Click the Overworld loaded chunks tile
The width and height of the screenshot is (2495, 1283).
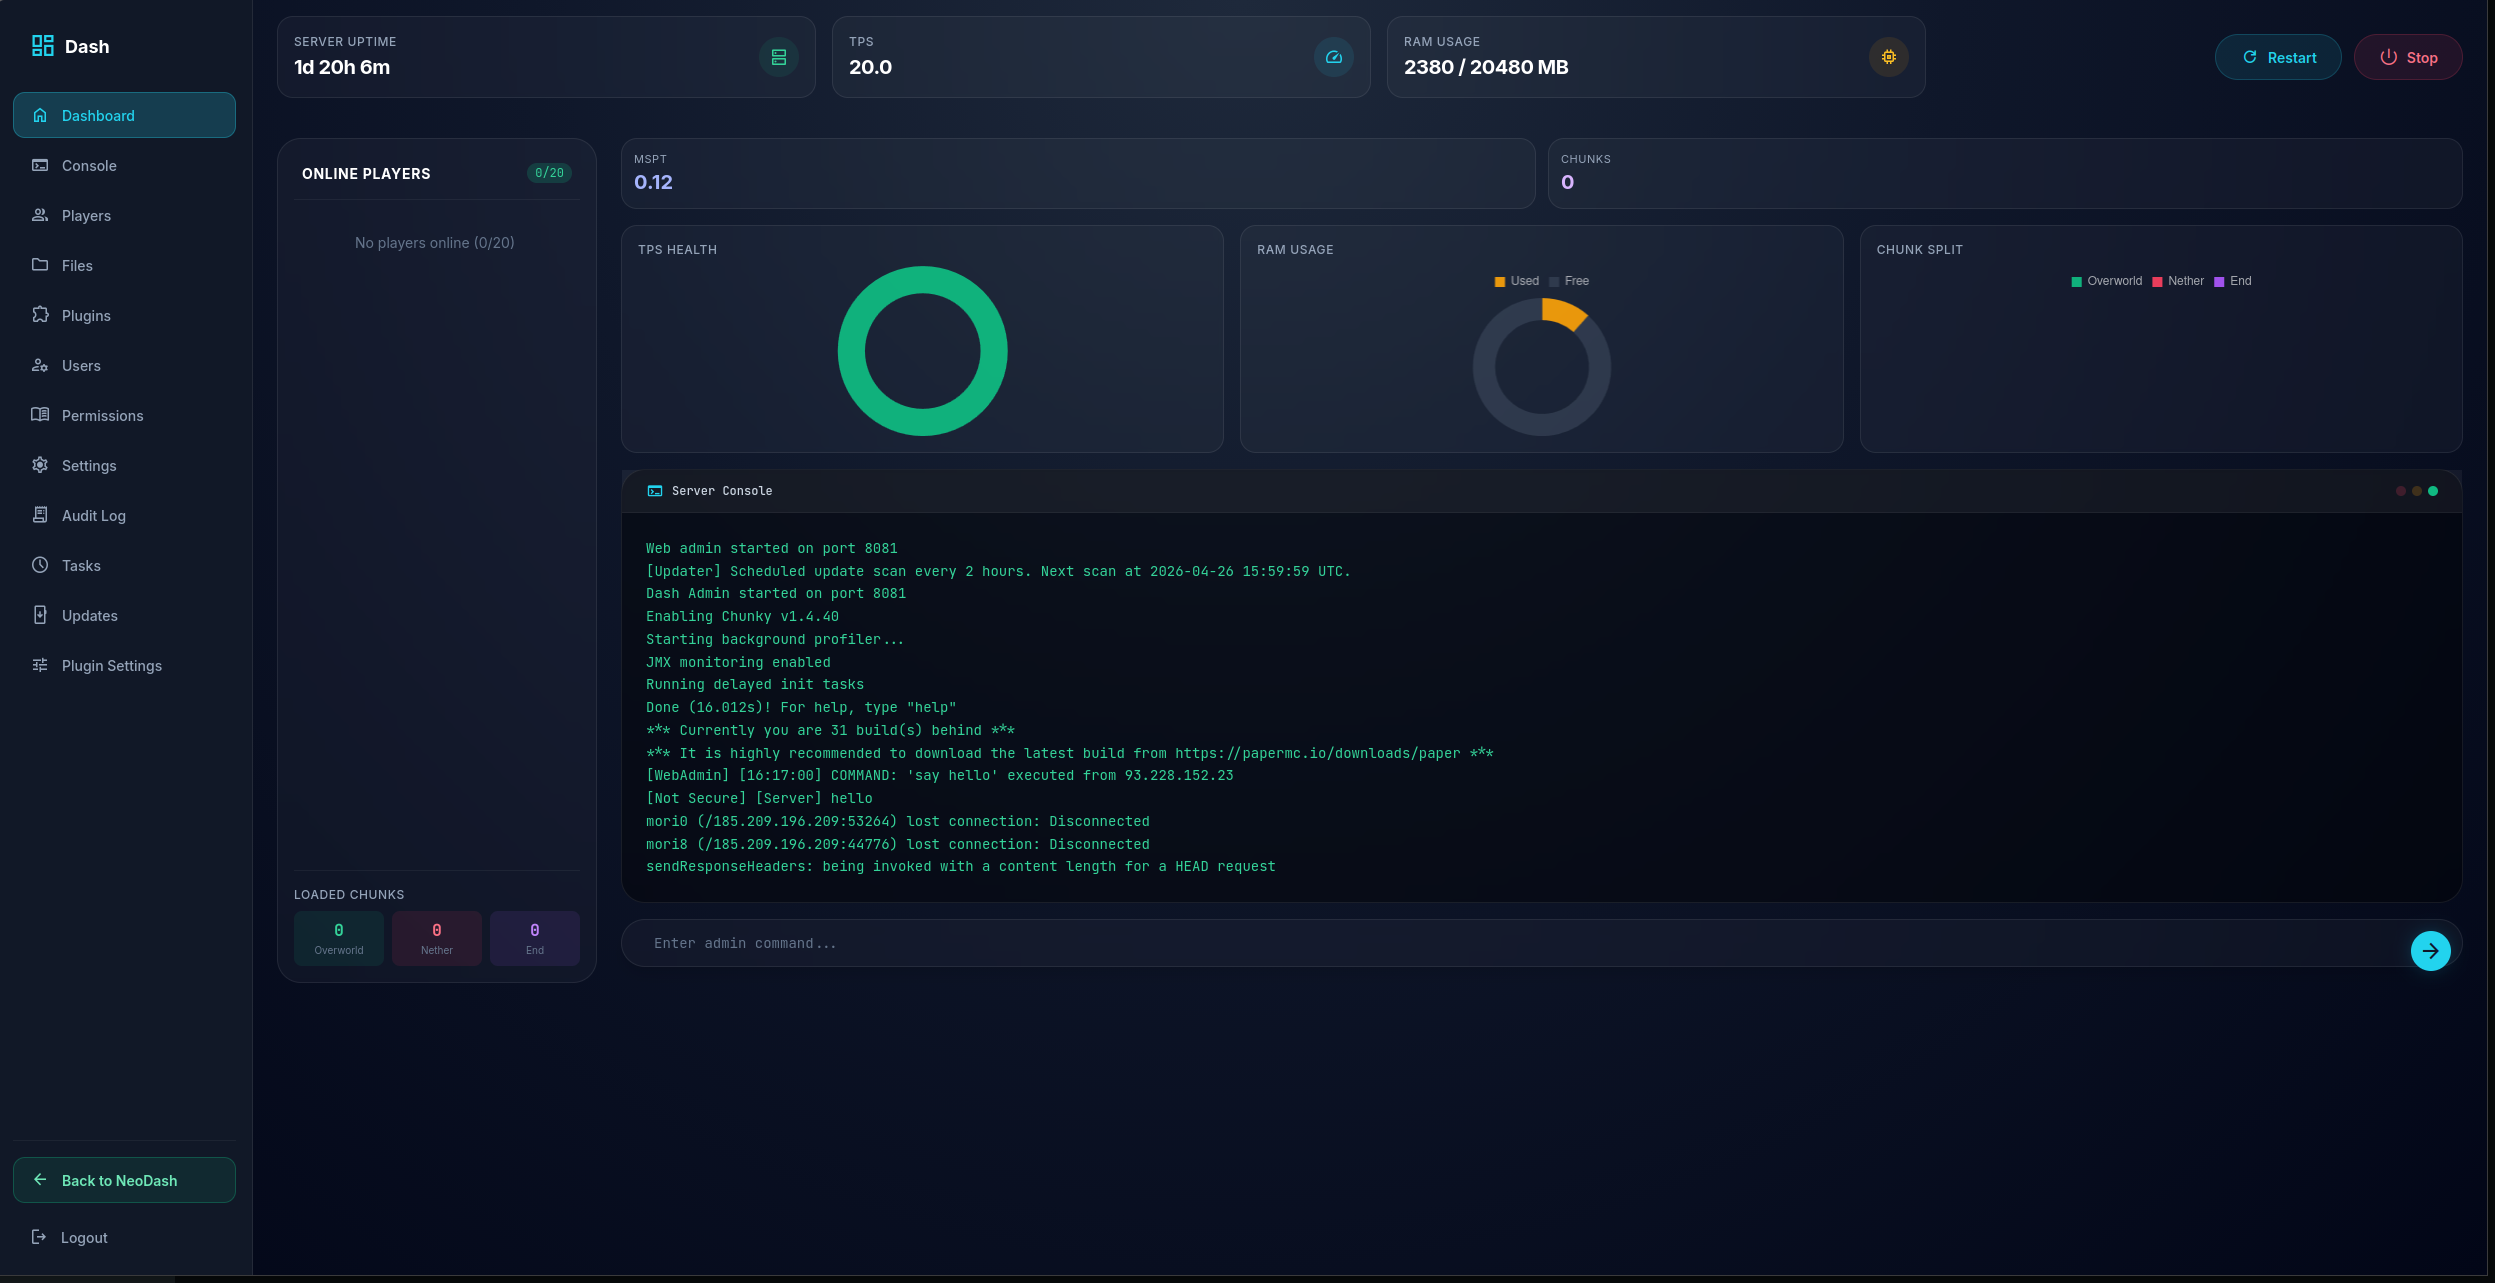(x=339, y=938)
